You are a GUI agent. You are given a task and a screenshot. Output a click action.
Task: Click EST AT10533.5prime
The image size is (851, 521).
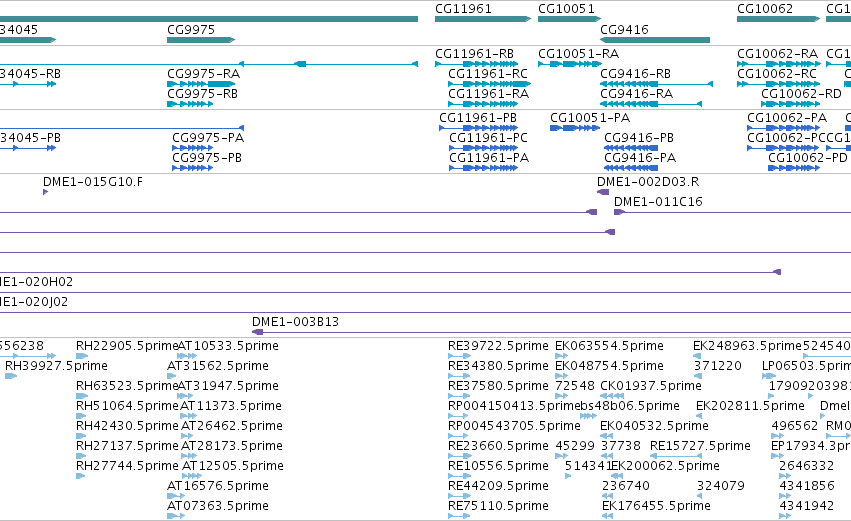pyautogui.click(x=187, y=356)
